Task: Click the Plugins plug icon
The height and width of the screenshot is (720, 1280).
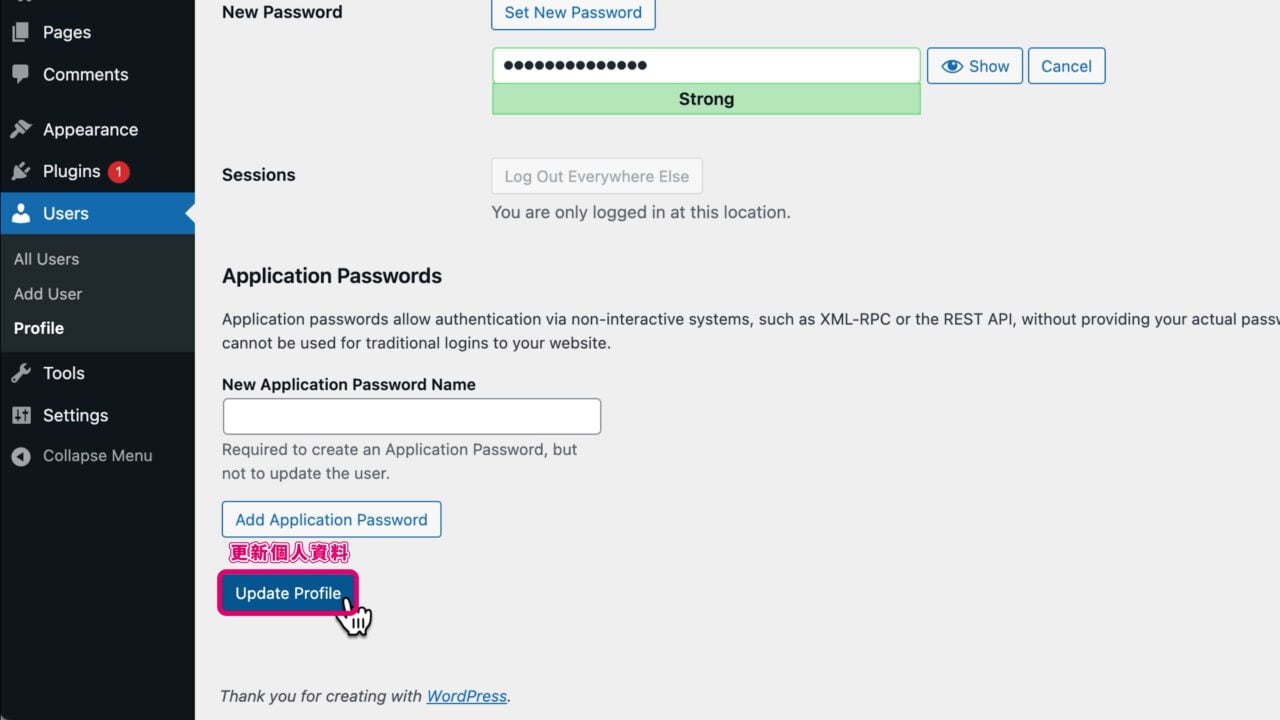Action: (20, 171)
